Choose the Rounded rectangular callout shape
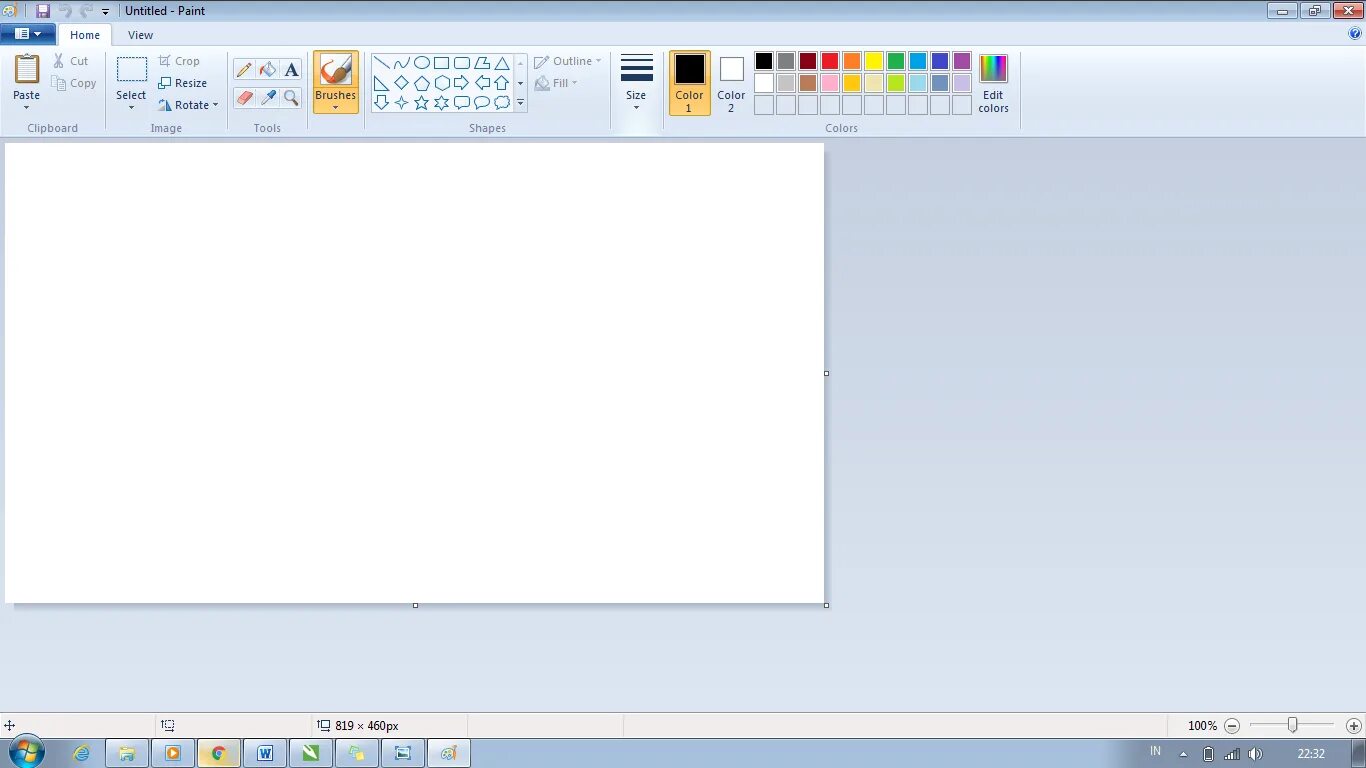This screenshot has height=768, width=1366. pyautogui.click(x=461, y=102)
